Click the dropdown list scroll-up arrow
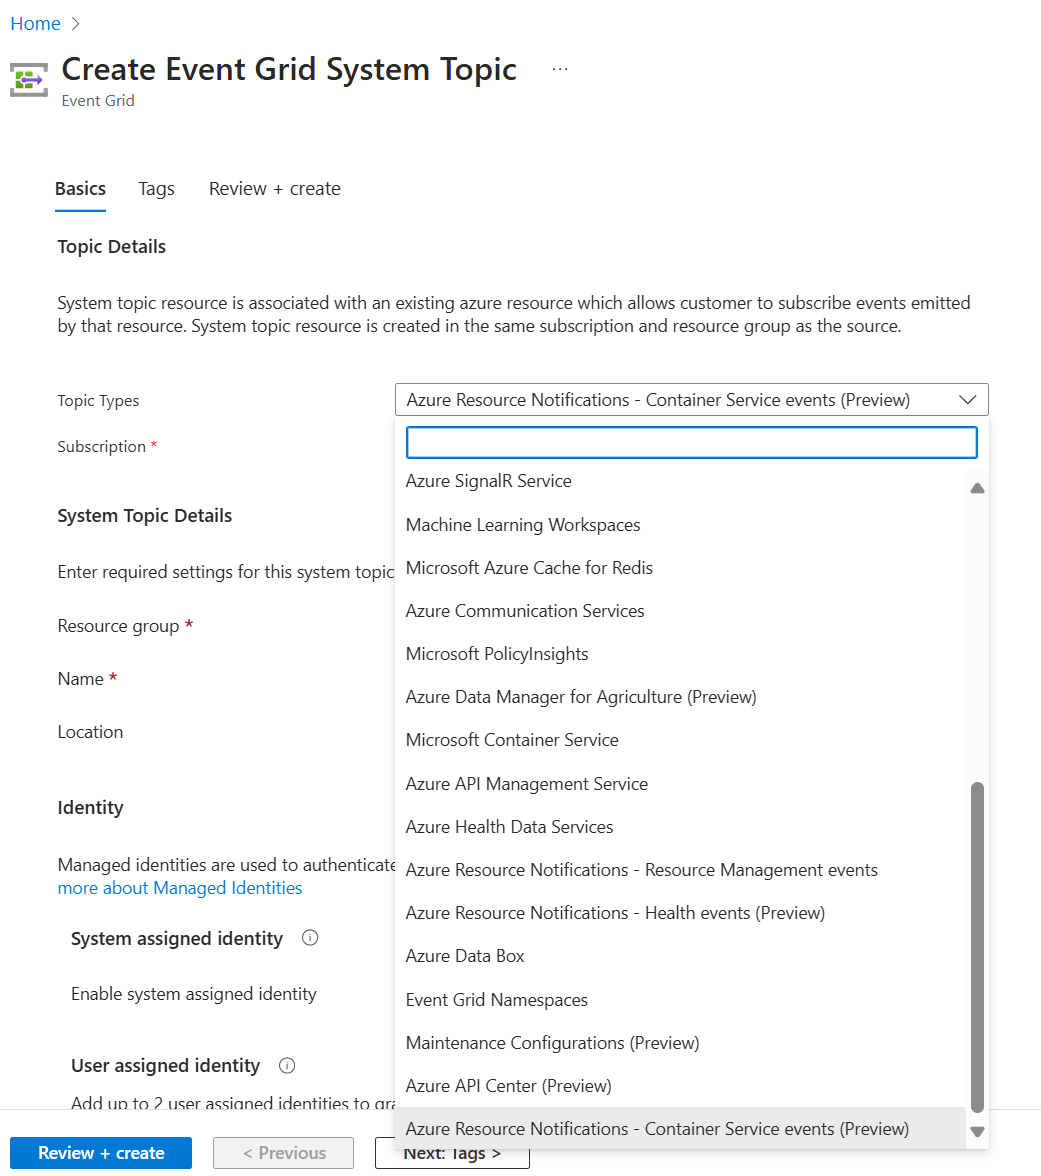The image size is (1041, 1176). (977, 488)
